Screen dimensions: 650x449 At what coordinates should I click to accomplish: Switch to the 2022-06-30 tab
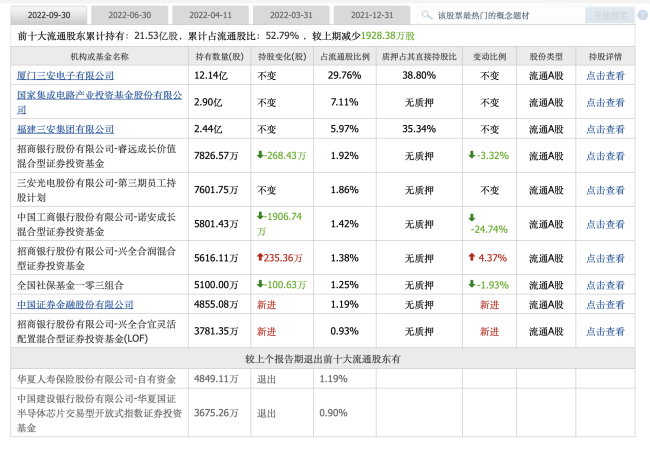pyautogui.click(x=129, y=15)
